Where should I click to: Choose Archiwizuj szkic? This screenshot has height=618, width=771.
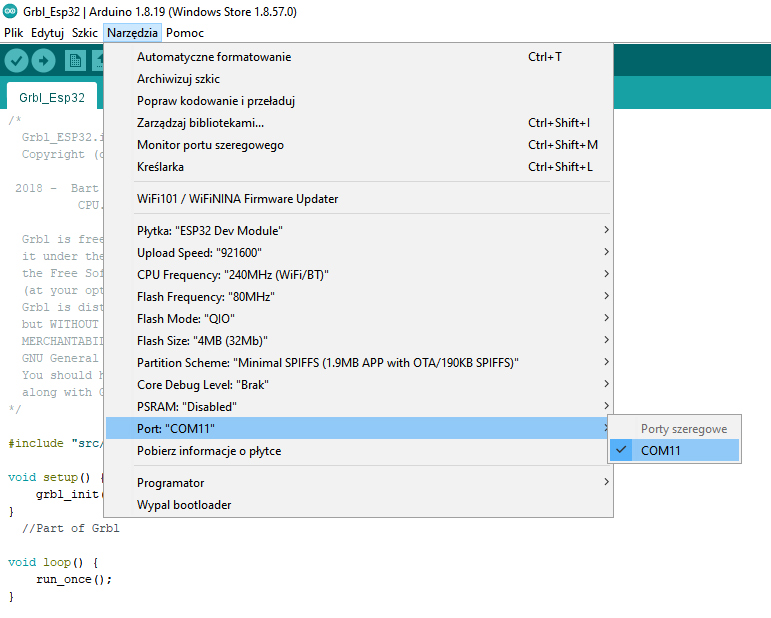(x=359, y=79)
